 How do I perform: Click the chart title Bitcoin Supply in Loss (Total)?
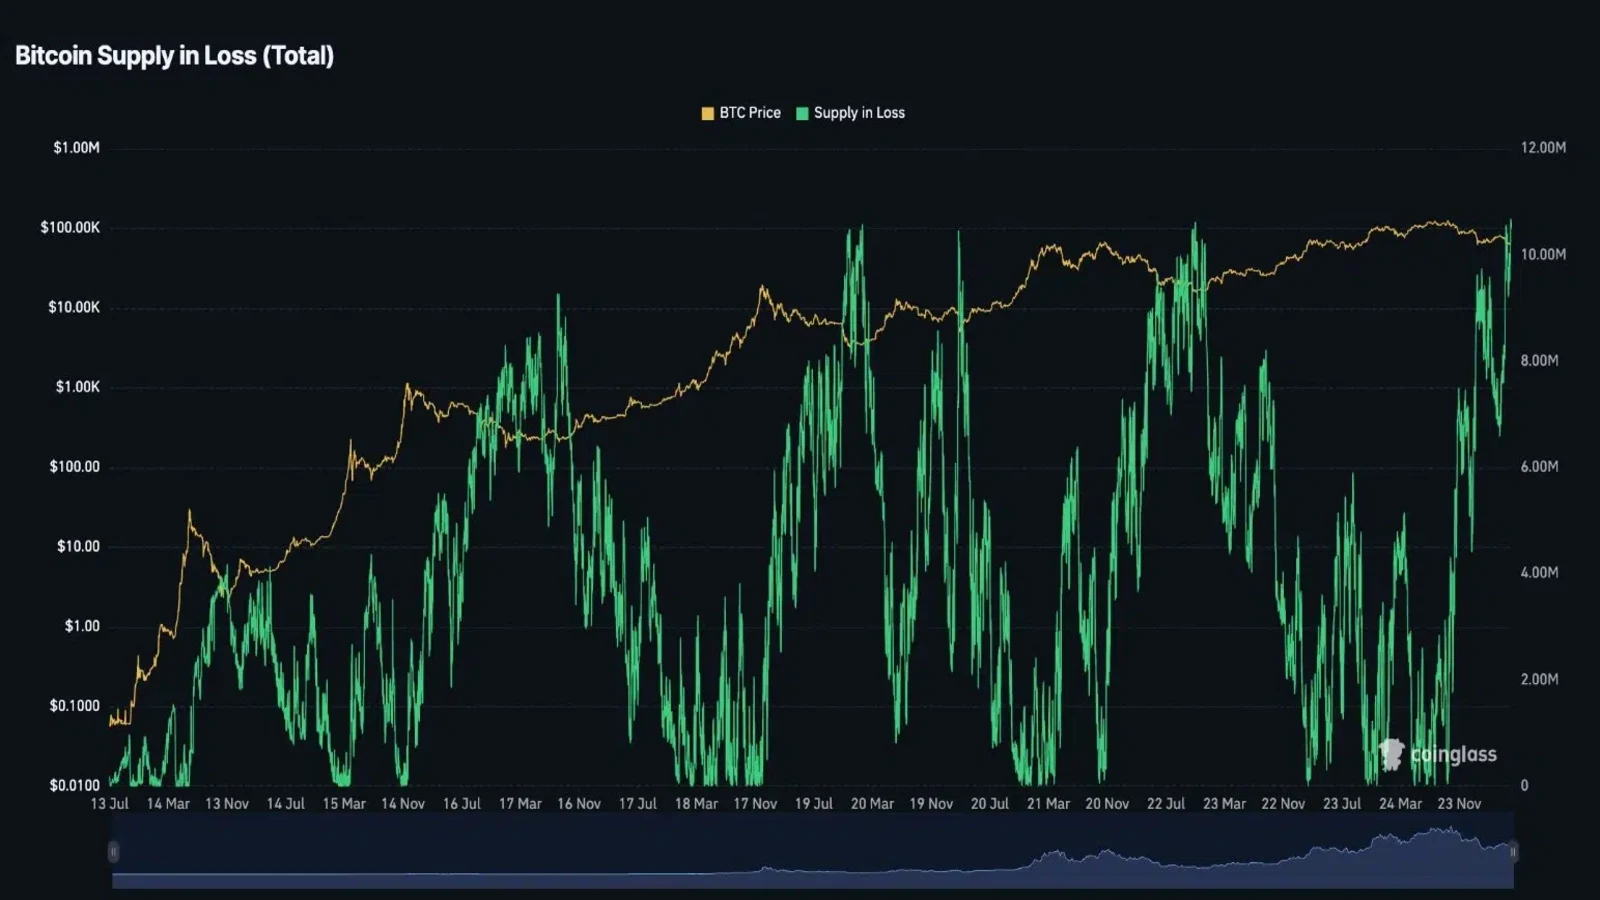point(174,56)
